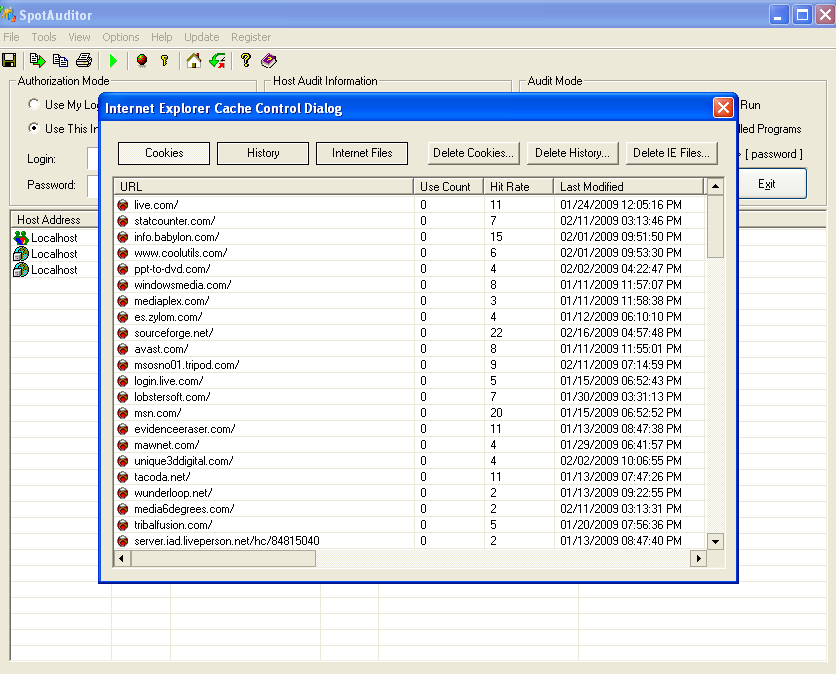
Task: Click the Copy toolbar icon
Action: (x=60, y=60)
